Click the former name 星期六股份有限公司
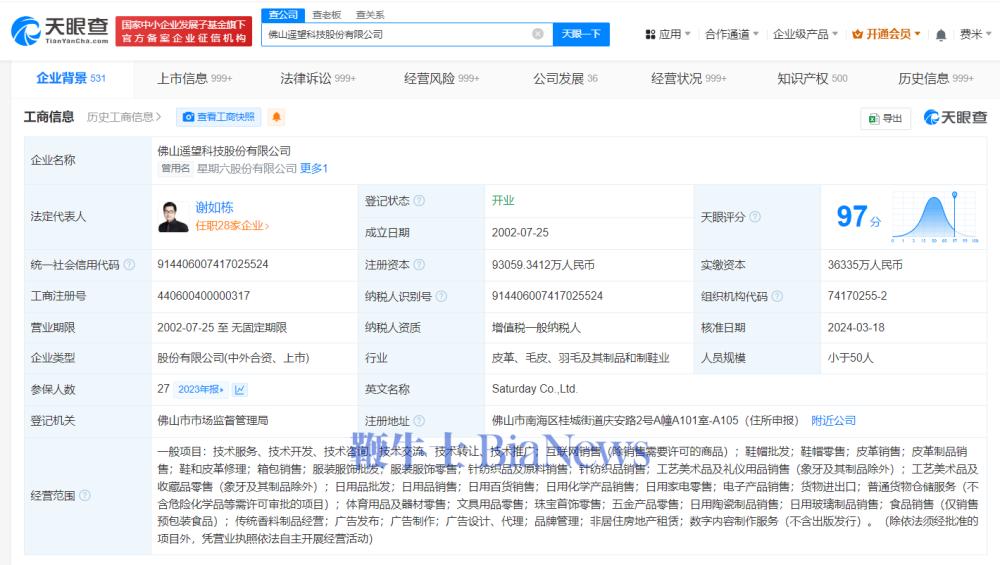Screen dimensions: 1000x565 click(x=247, y=168)
